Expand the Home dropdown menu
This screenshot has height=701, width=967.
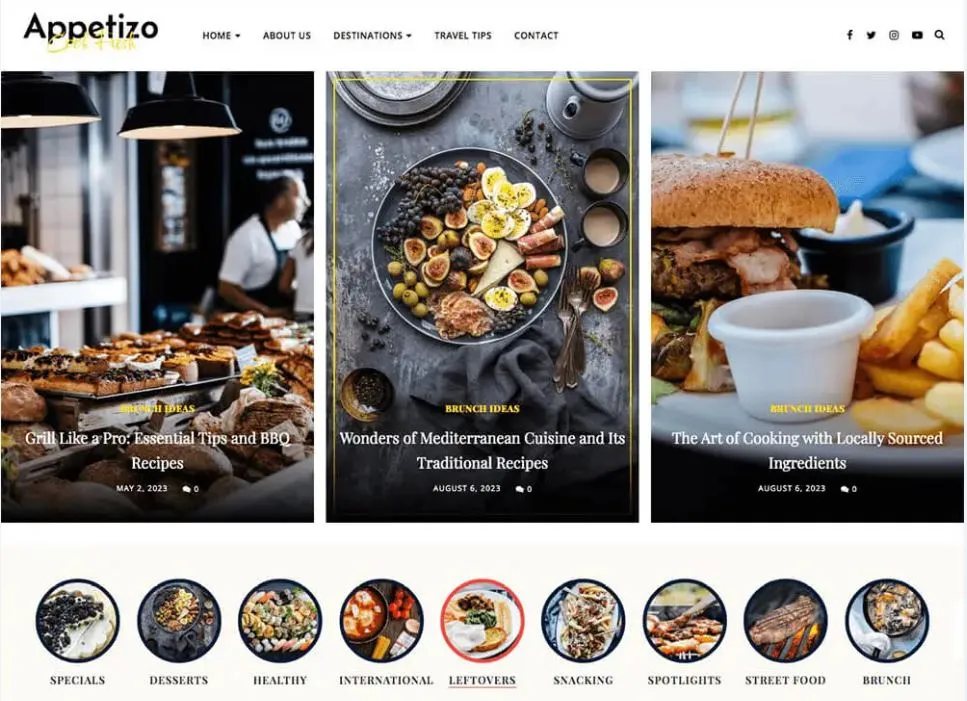(x=221, y=36)
